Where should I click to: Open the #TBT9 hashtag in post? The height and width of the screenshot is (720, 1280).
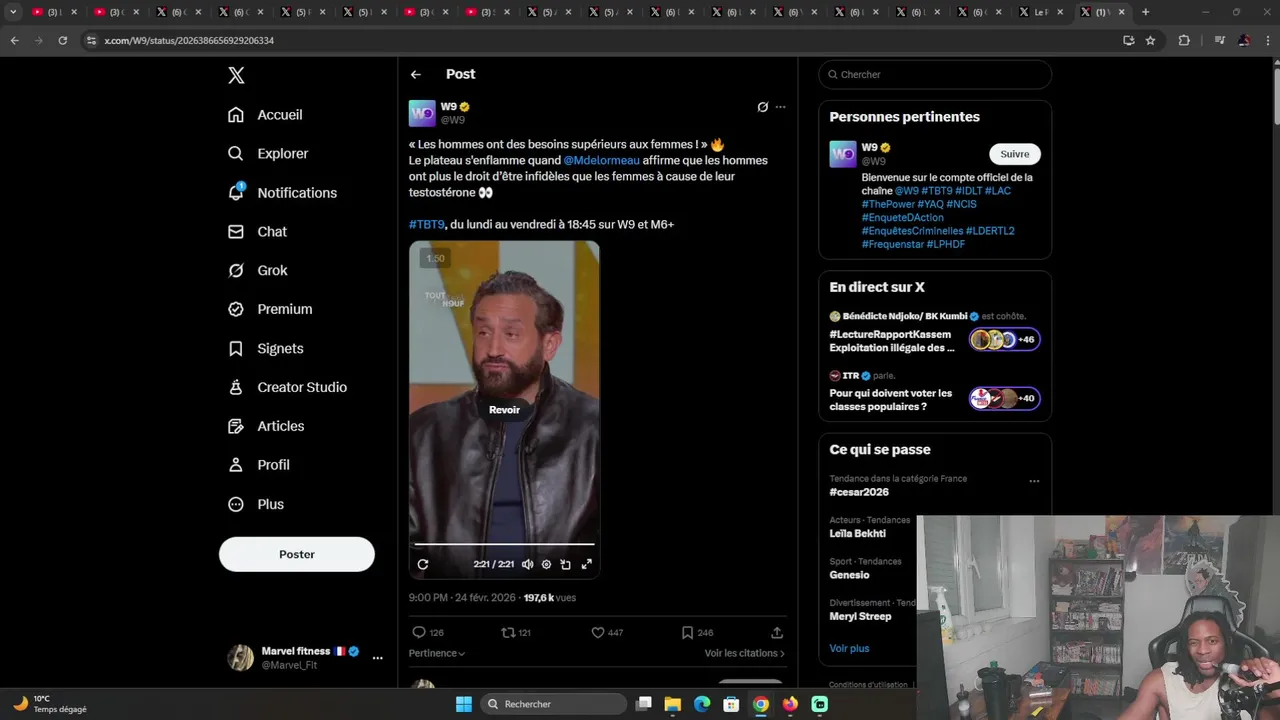[x=427, y=224]
